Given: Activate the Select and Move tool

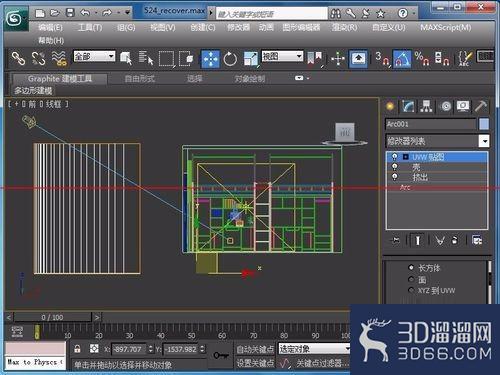Looking at the screenshot, I should pyautogui.click(x=210, y=59).
